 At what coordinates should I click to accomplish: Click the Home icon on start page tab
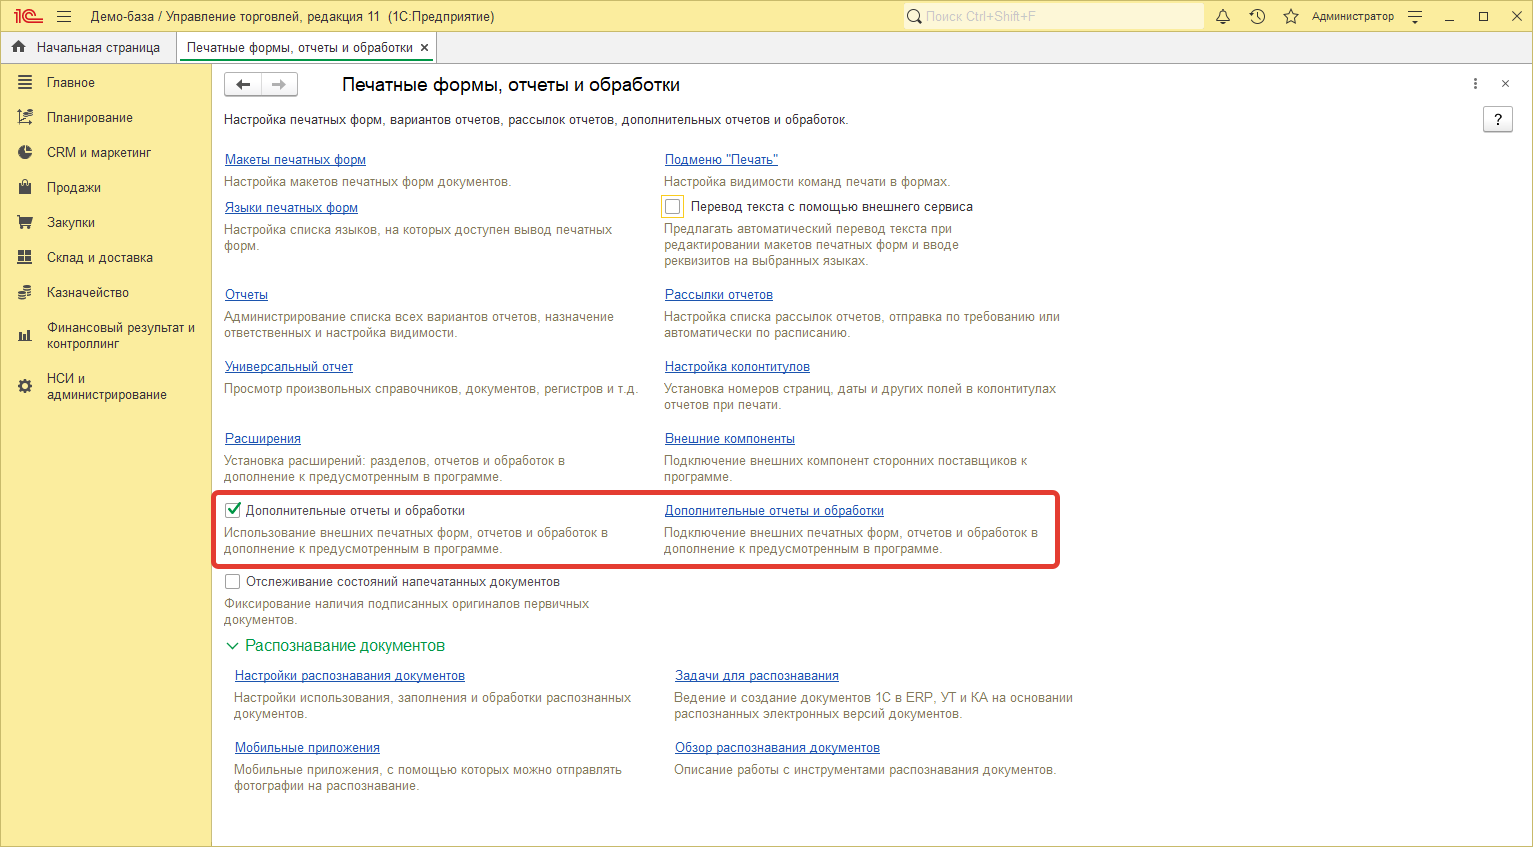click(19, 47)
